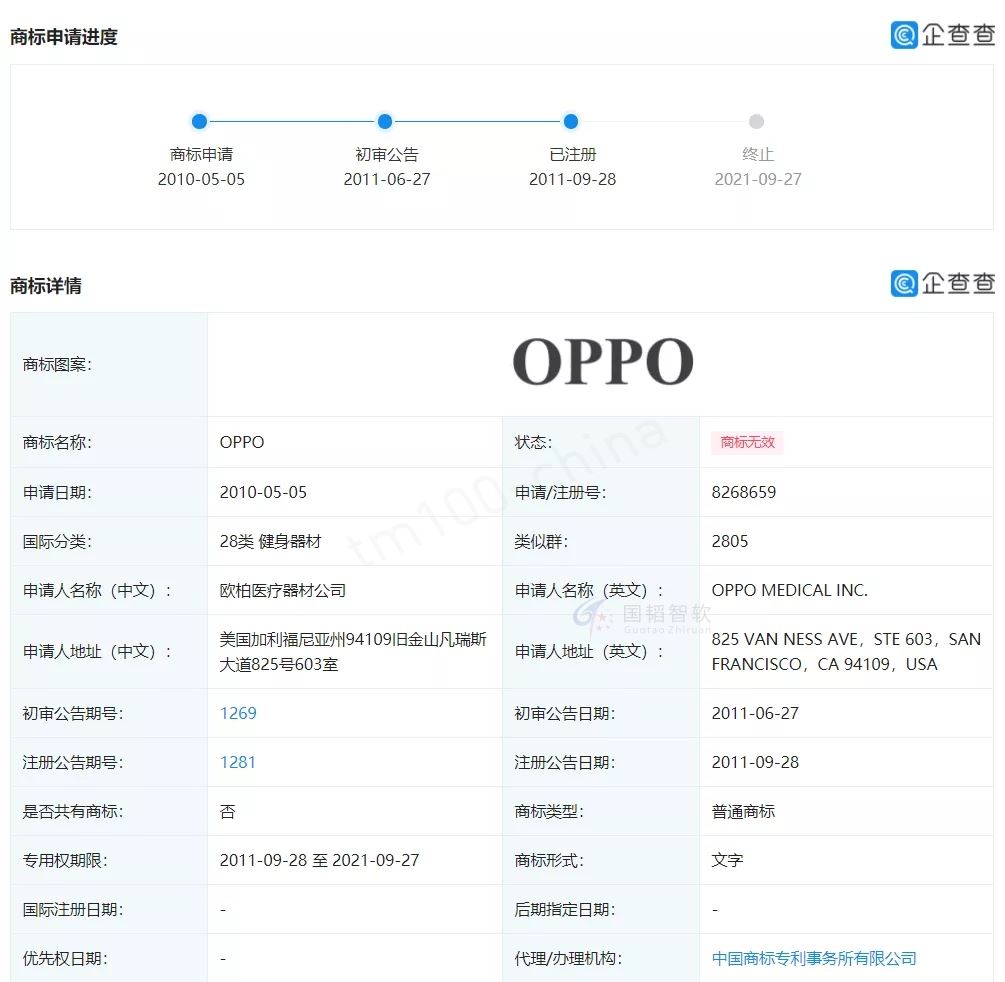Click the 商标图案 label
This screenshot has height=982, width=1005.
[x=57, y=365]
